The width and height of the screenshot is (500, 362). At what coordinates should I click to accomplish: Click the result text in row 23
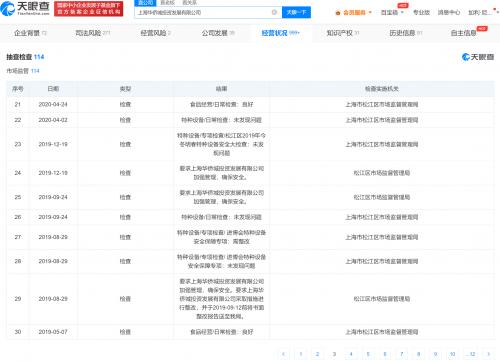[221, 144]
